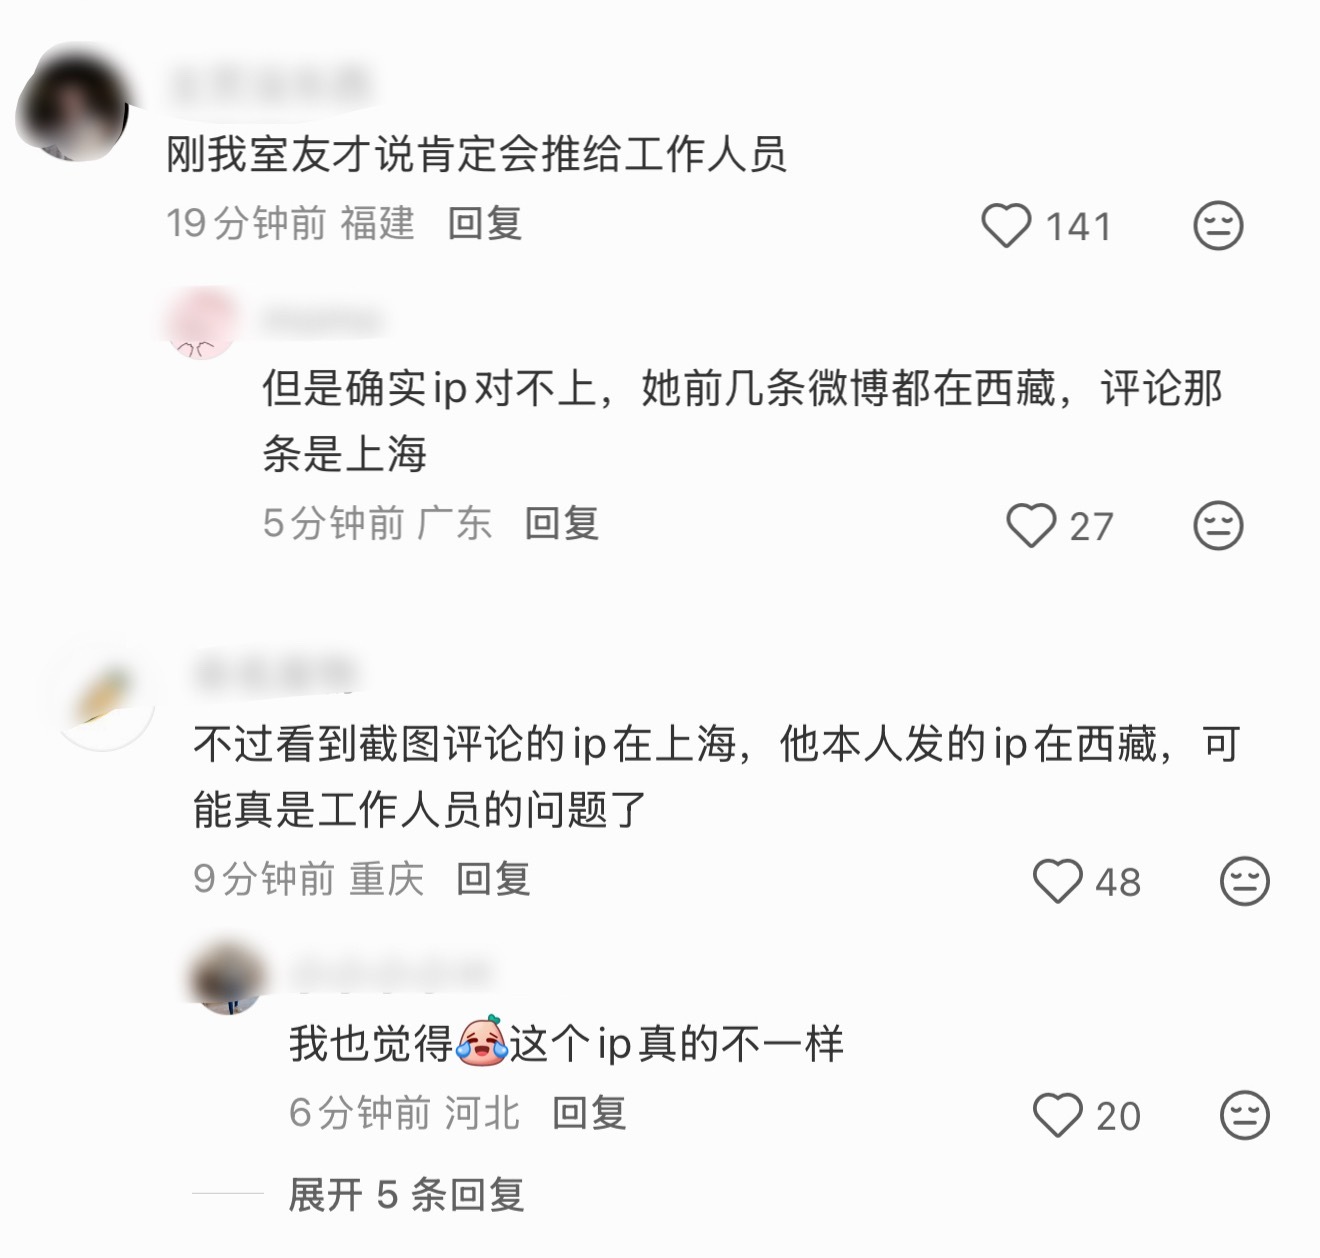Screen dimensions: 1320x1258
Task: Open blurred username above the 室友 comment
Action: tap(270, 87)
